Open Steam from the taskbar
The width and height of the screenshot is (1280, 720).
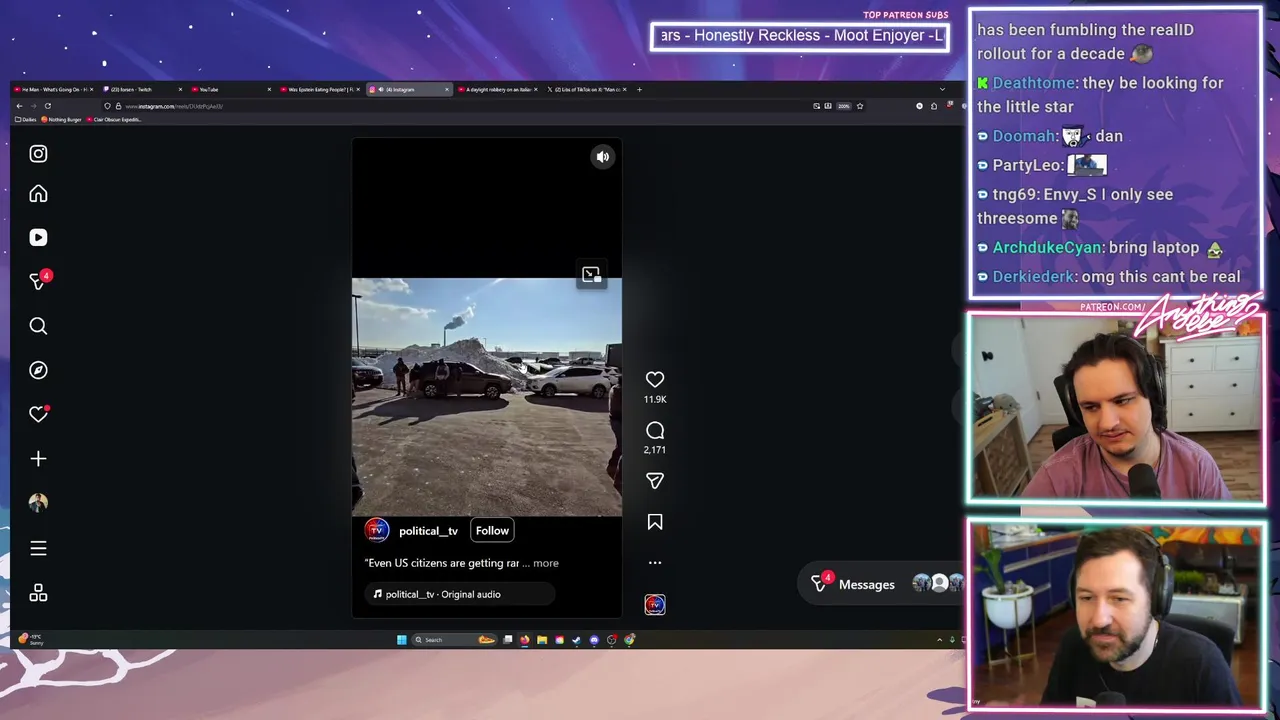pyautogui.click(x=576, y=640)
